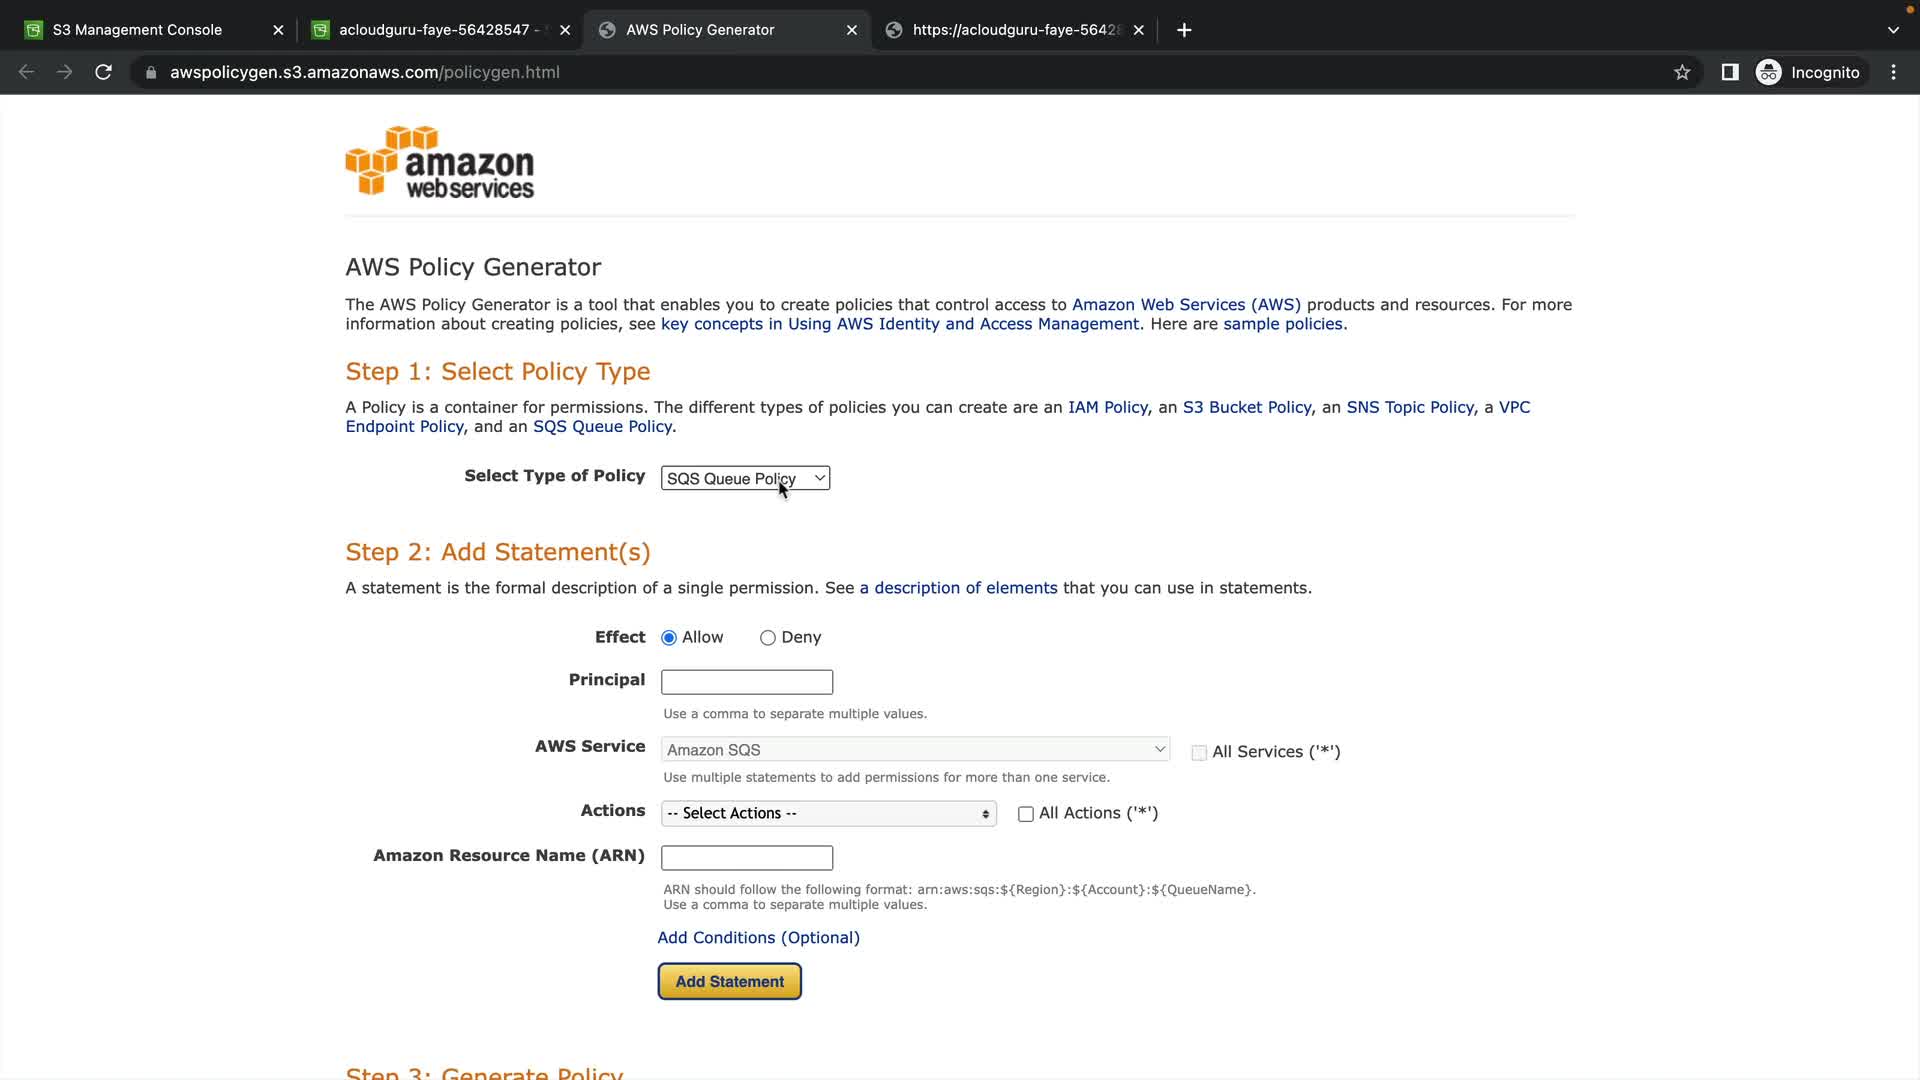Switch to the acloudguru-faye-56428547 bucket tab
This screenshot has width=1920, height=1080.
[434, 30]
